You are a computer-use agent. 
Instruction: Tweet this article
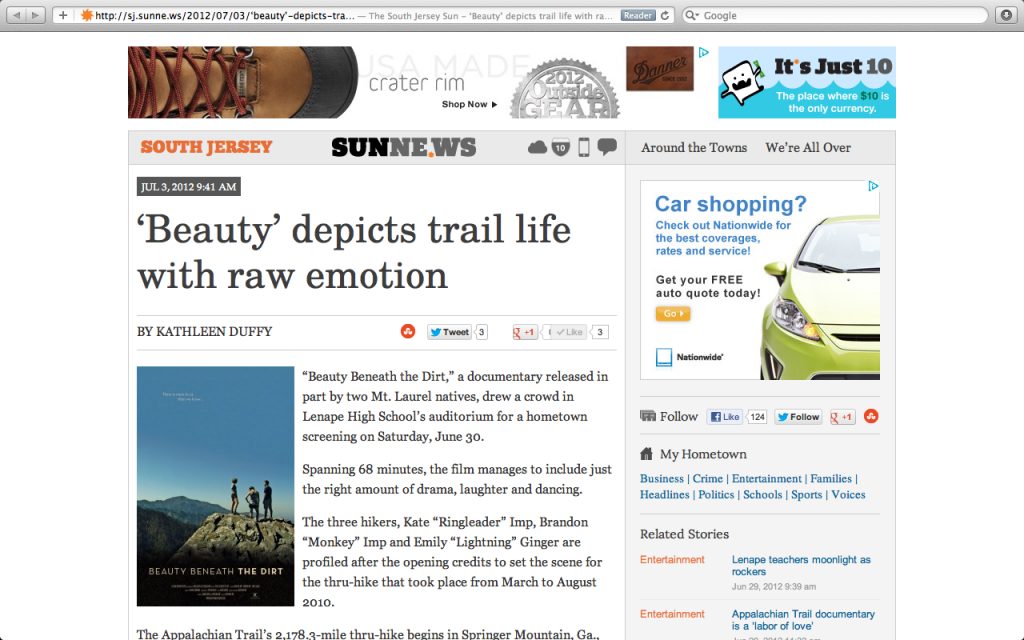[449, 332]
